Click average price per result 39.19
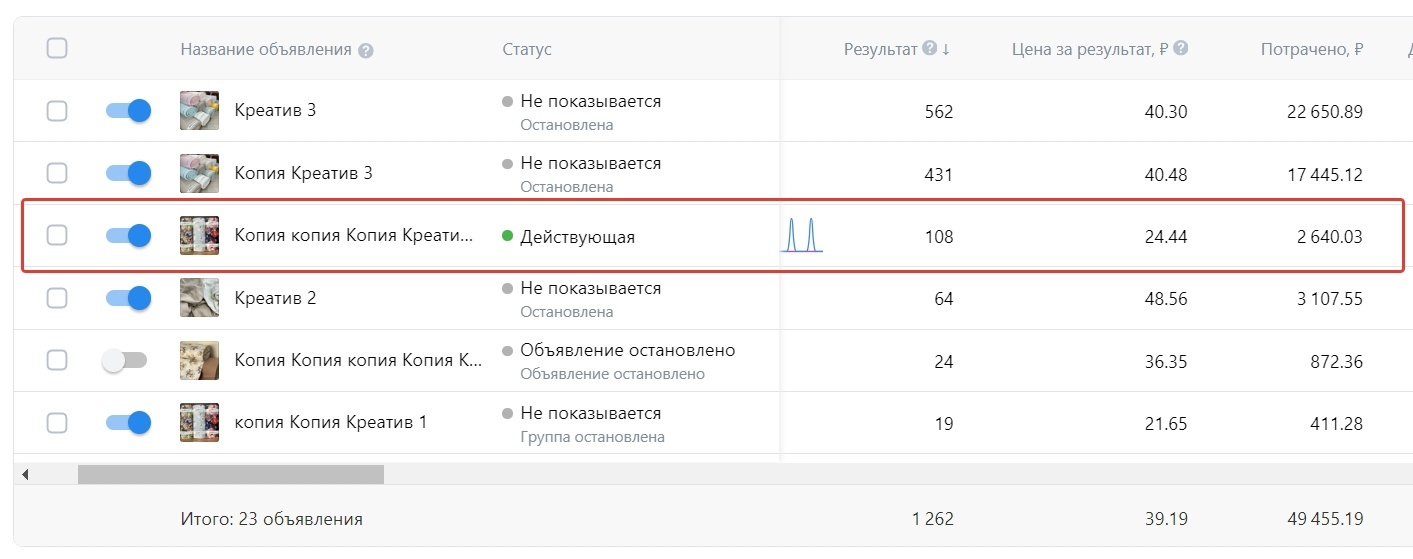 [x=1166, y=519]
